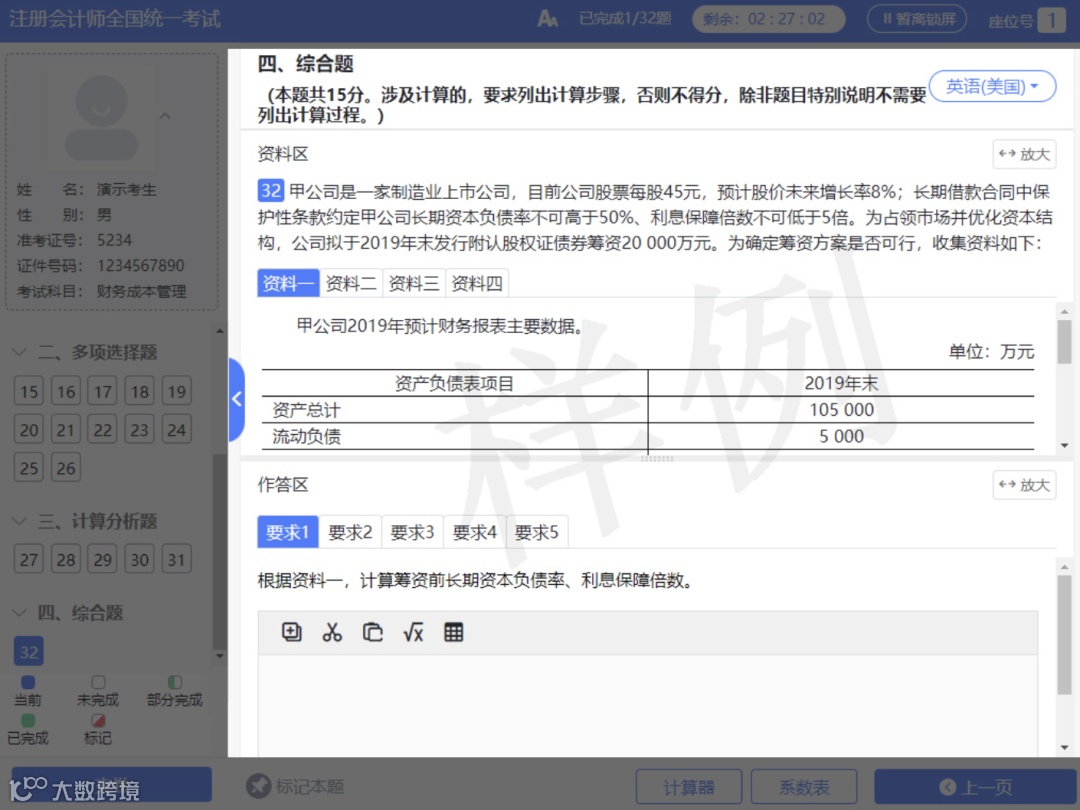
Task: Click the resize handle between 资料区 and 作答区
Action: (x=657, y=458)
